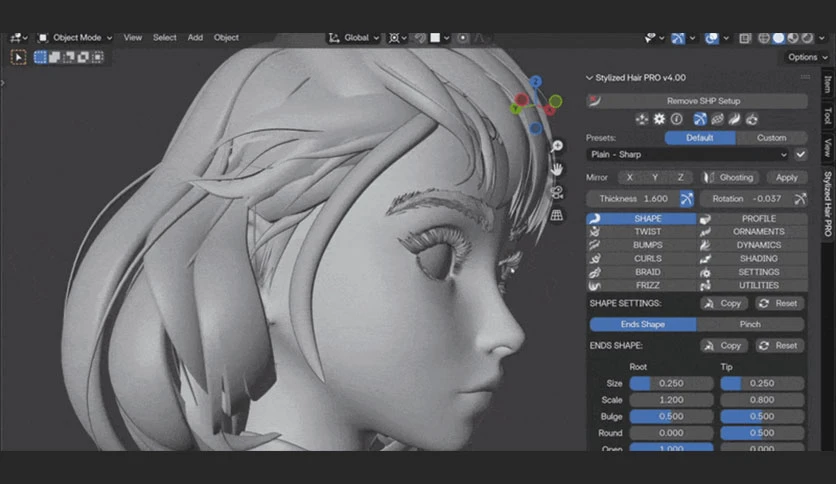Click Copy beside SHAPE SETTINGS
Viewport: 836px width, 484px height.
[724, 303]
